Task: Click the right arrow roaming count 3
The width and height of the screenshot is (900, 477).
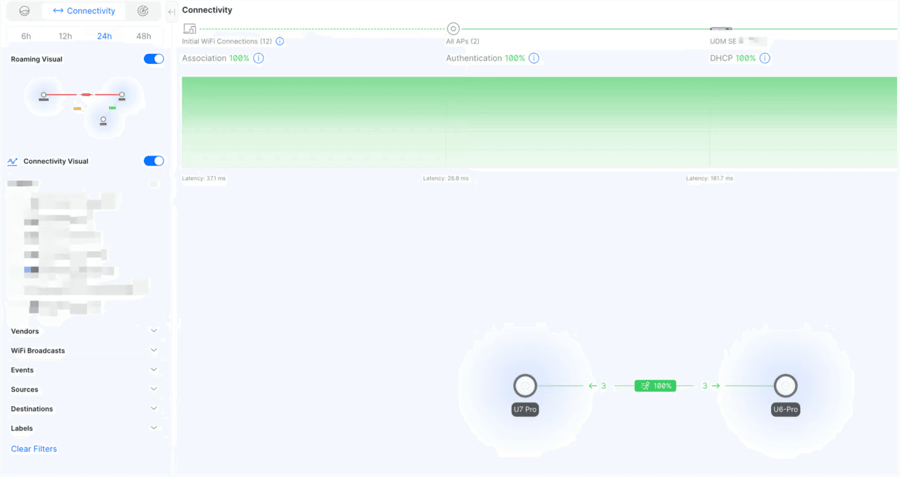Action: 711,386
